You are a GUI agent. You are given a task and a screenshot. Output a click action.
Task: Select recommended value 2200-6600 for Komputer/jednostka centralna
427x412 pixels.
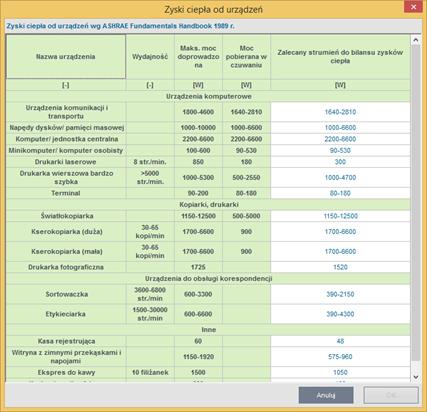(x=340, y=139)
